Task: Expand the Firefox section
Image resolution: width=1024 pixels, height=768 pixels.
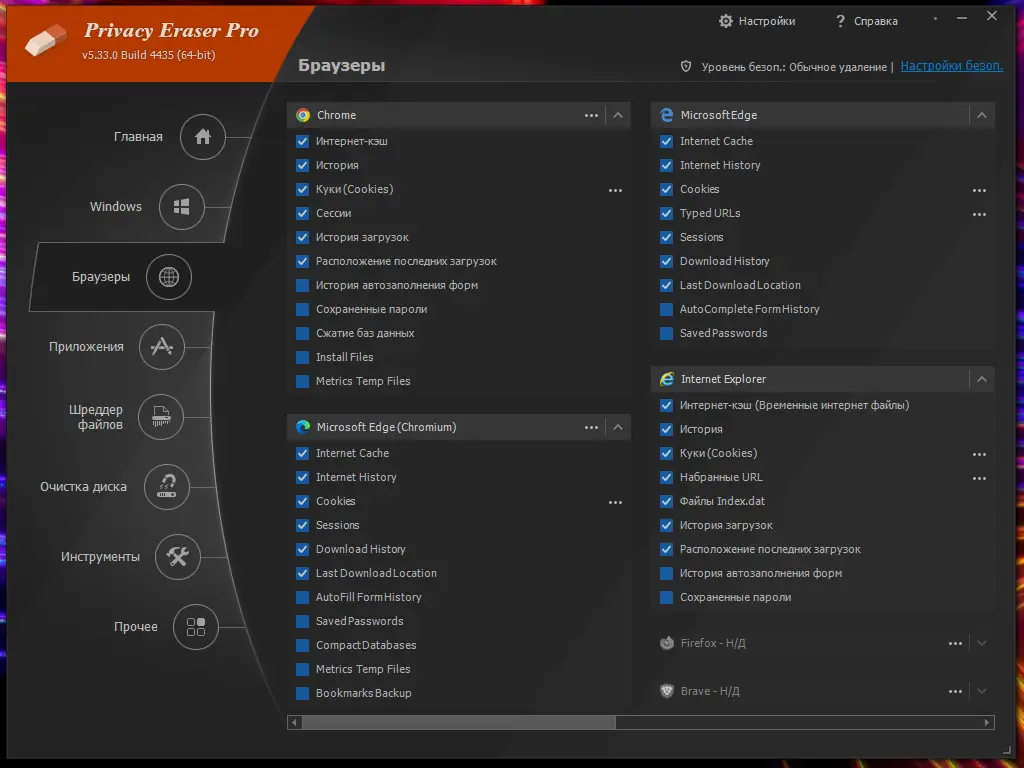Action: click(x=982, y=643)
